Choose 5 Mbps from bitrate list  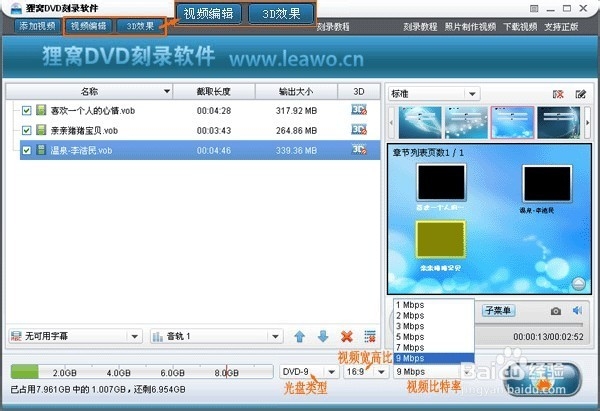pos(434,337)
